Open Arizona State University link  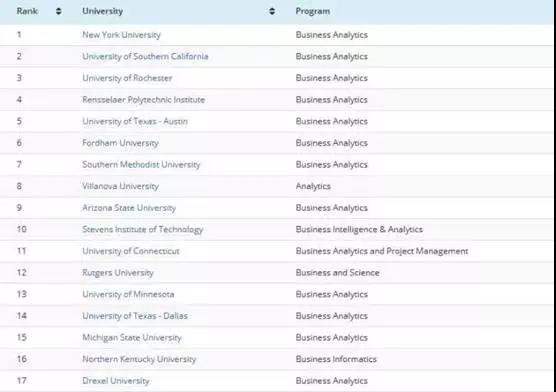click(129, 208)
